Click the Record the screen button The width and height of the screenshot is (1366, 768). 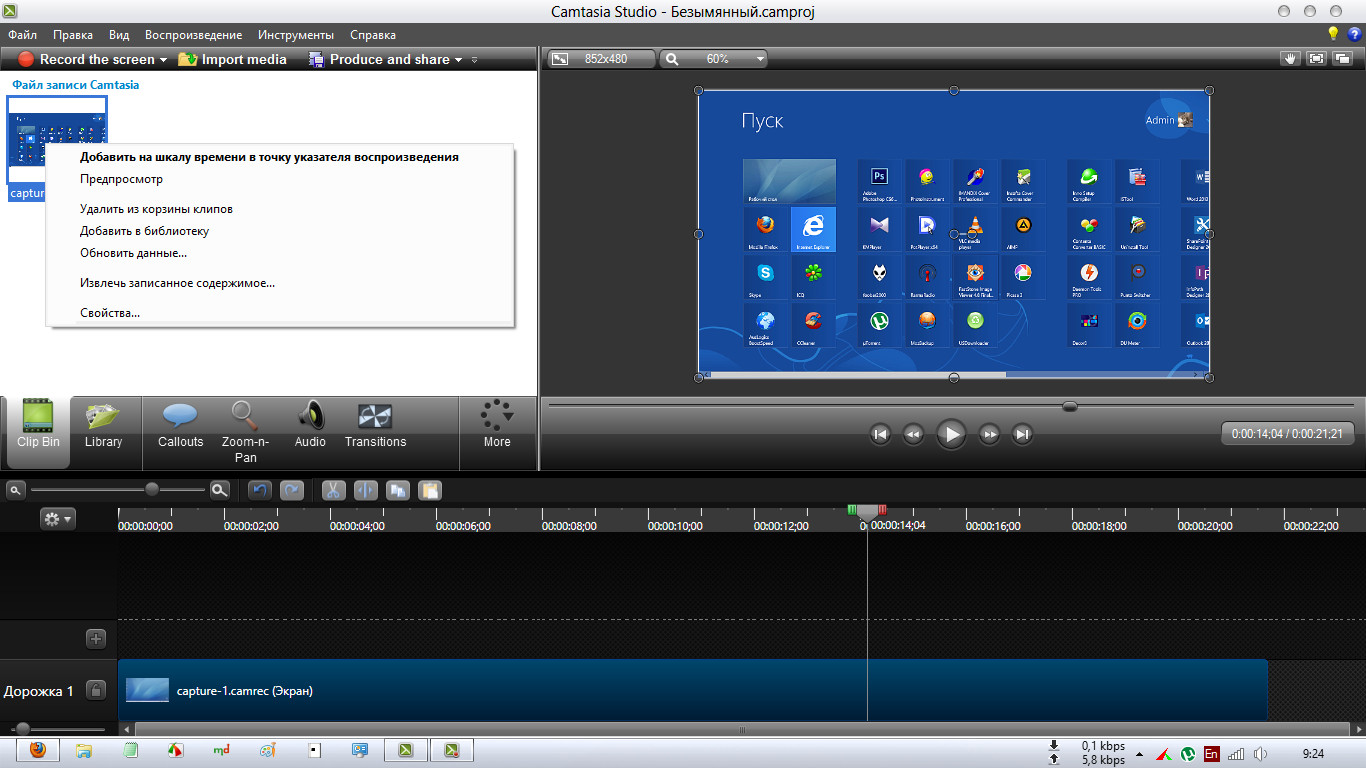click(86, 59)
